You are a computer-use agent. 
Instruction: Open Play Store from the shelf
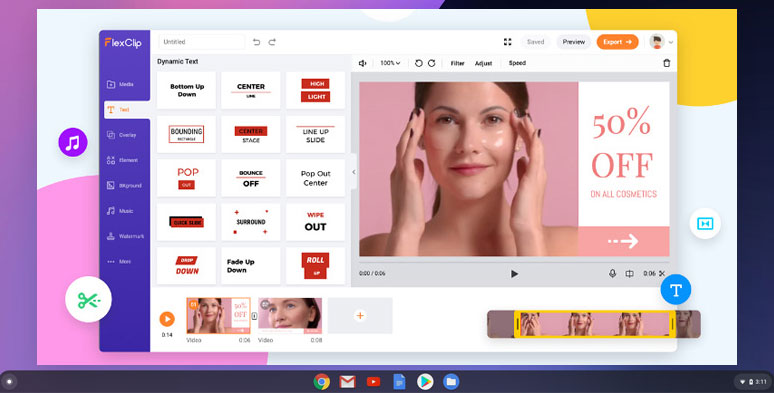click(x=425, y=382)
